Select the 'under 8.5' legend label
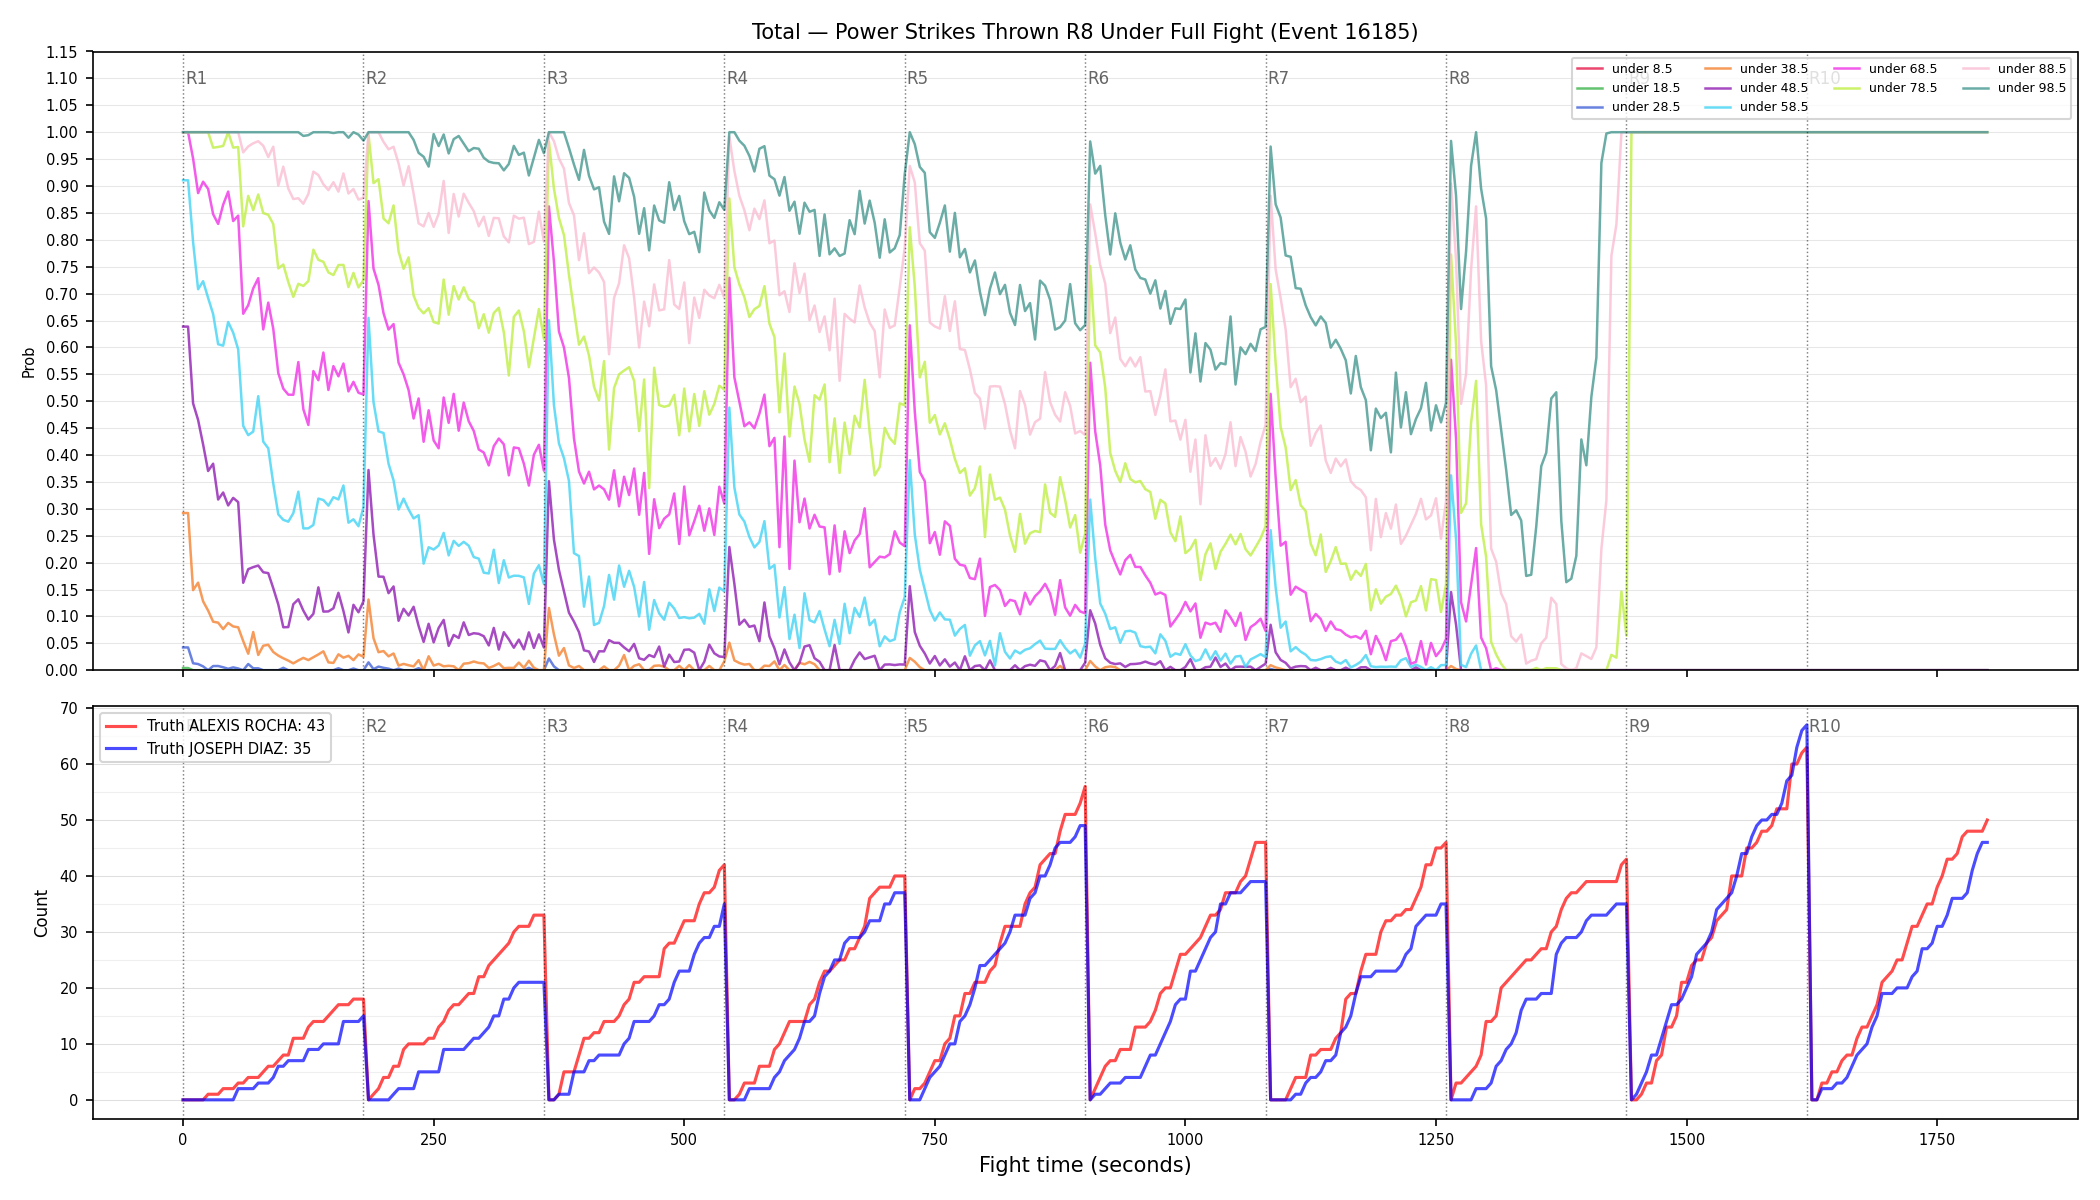2100x1200 pixels. [1641, 69]
